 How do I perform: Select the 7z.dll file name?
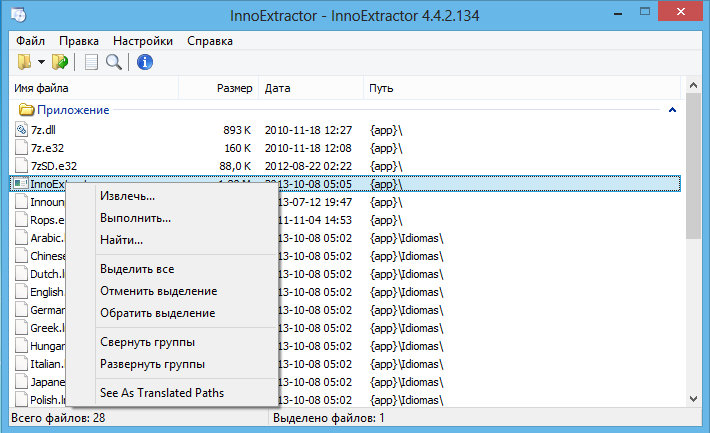[43, 130]
